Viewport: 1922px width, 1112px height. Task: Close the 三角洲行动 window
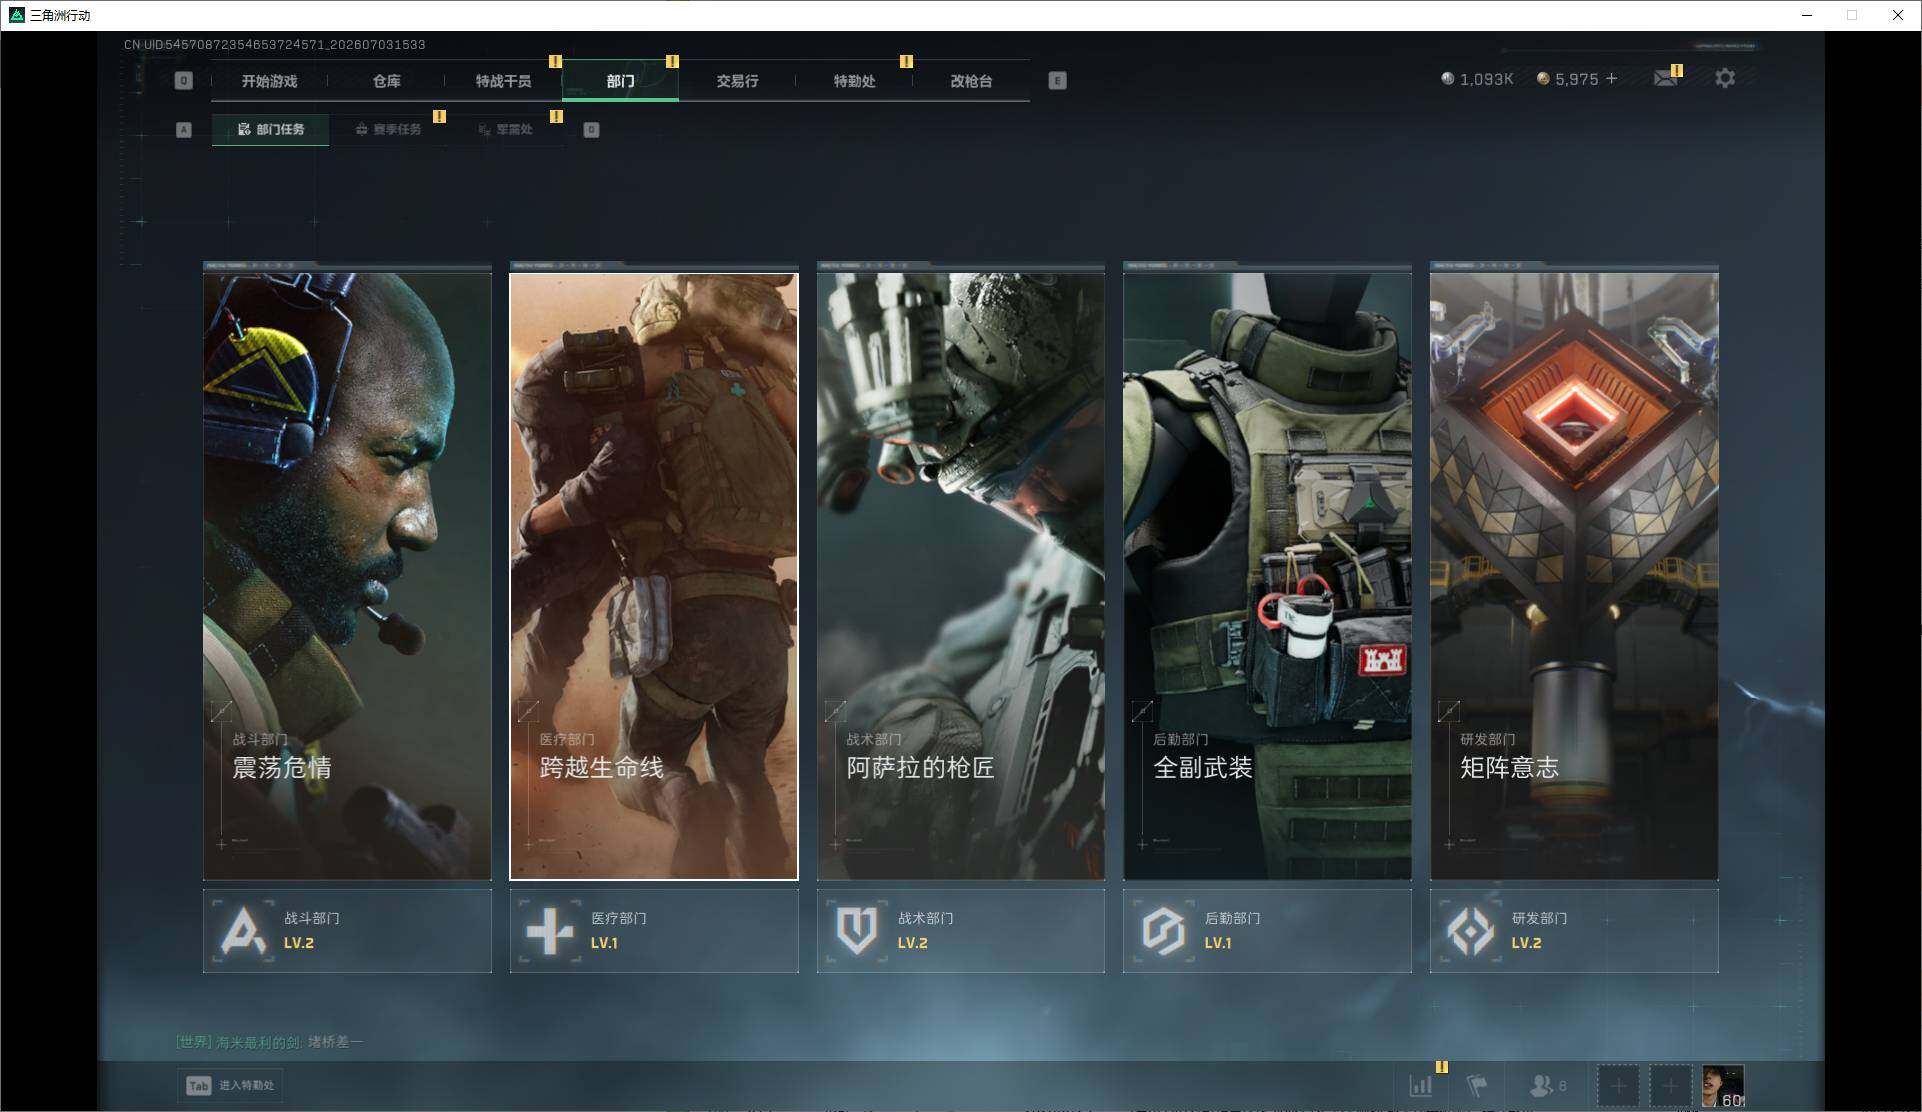point(1897,15)
